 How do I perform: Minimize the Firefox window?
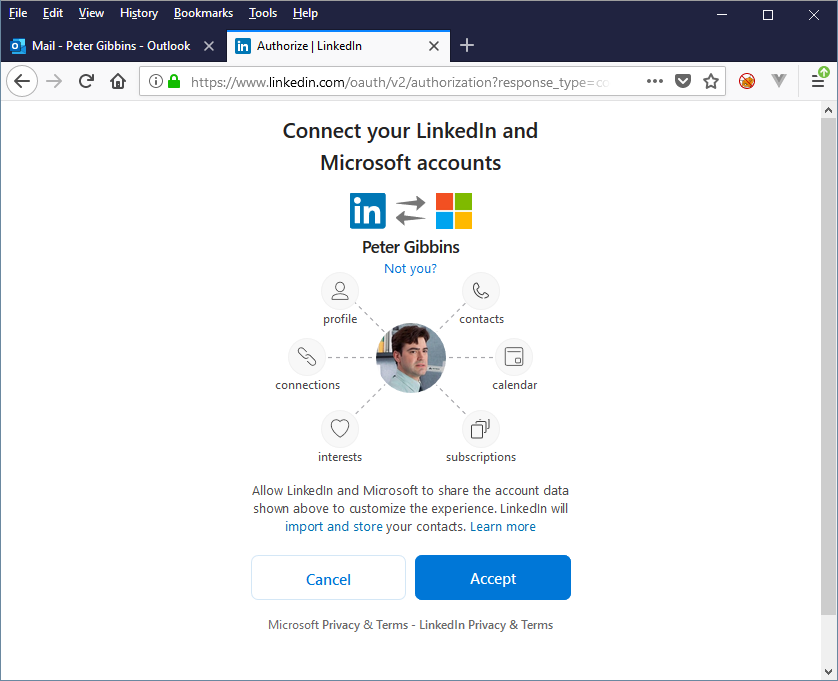point(722,14)
